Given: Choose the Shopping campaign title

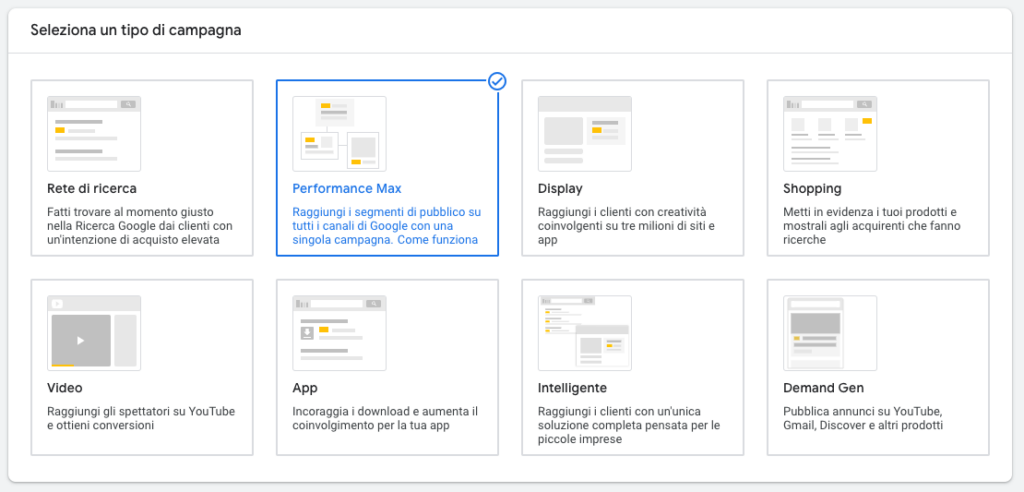Looking at the screenshot, I should (812, 189).
